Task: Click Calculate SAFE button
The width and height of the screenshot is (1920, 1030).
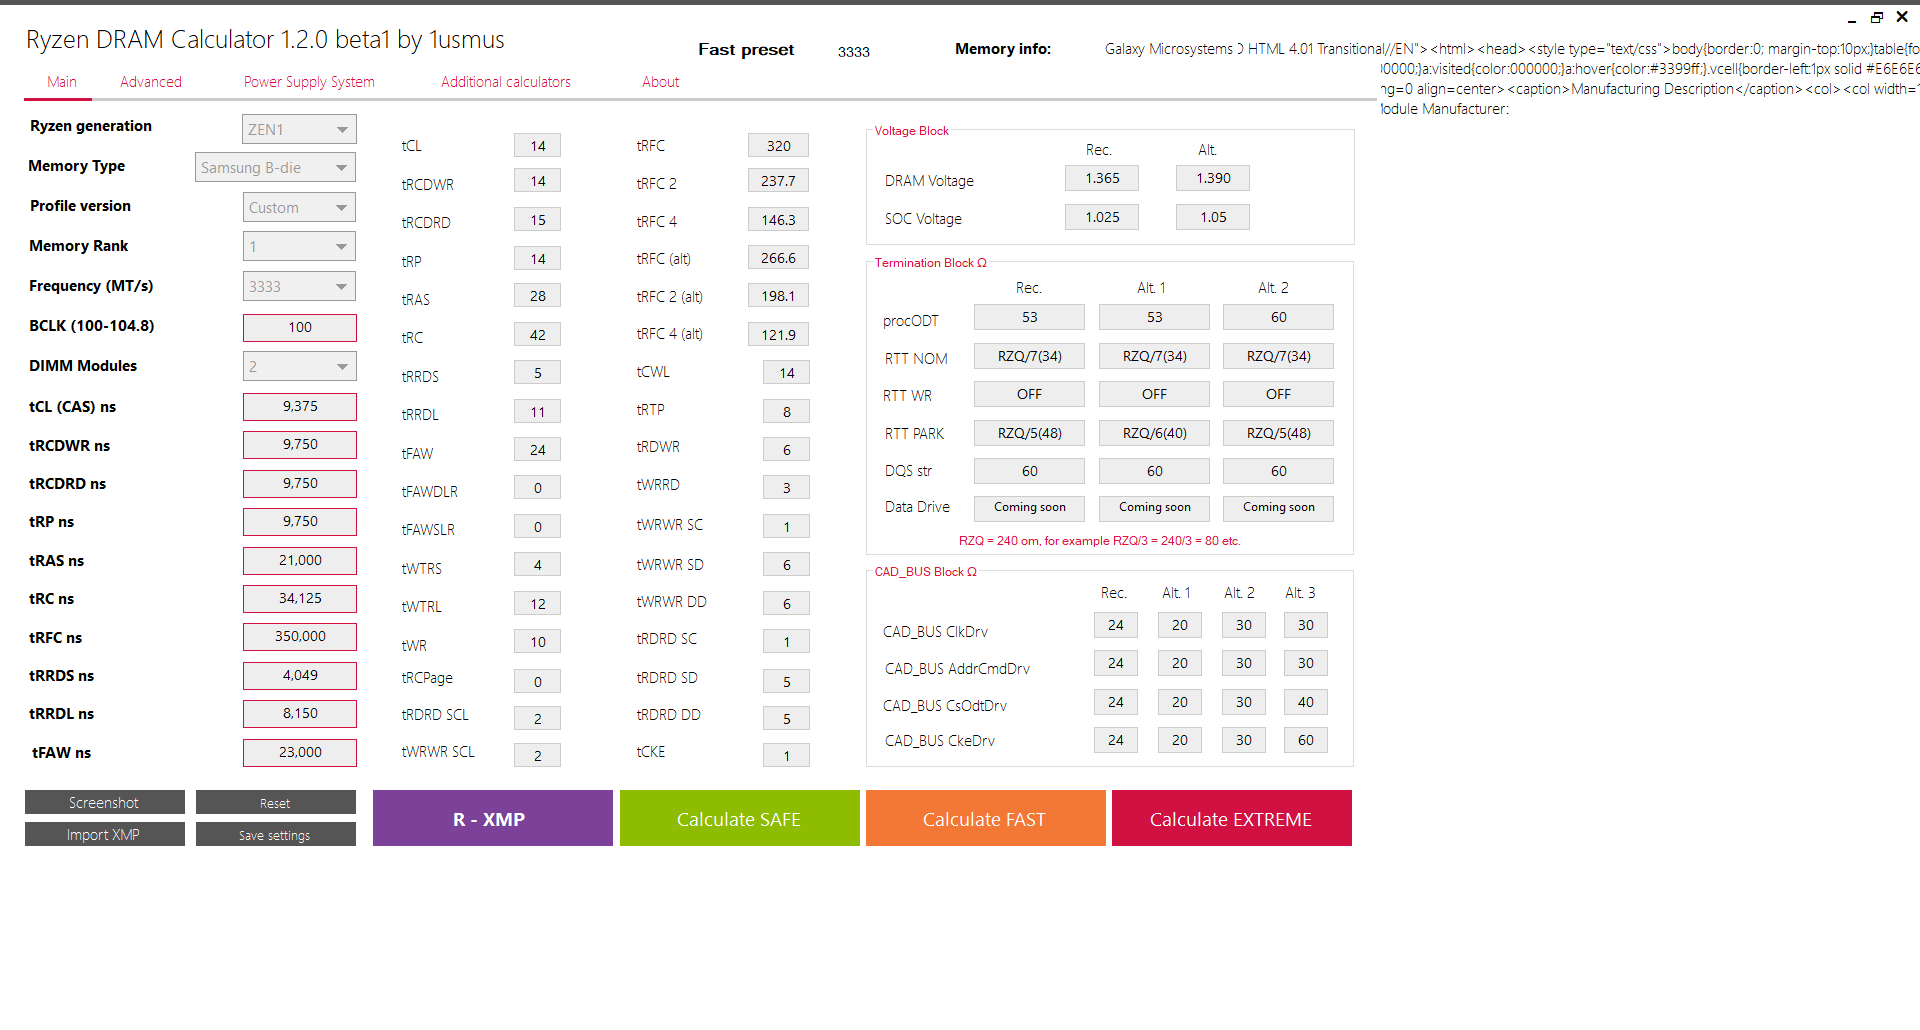Action: click(x=740, y=818)
